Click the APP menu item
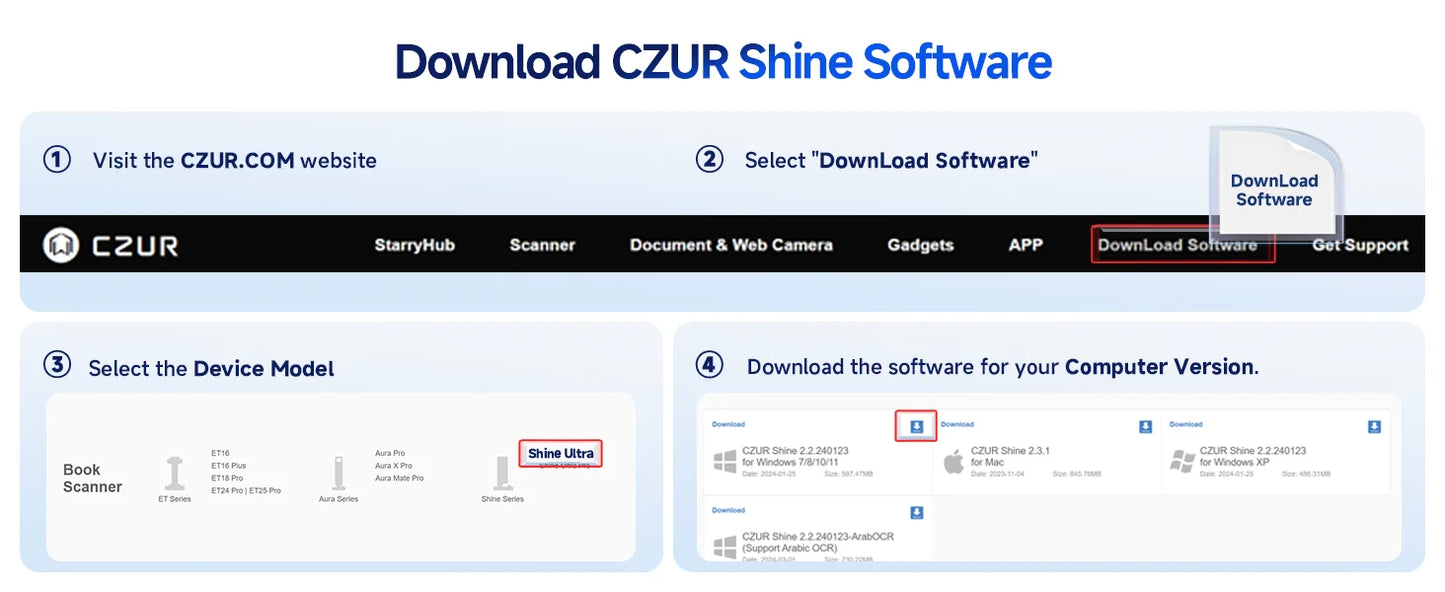Viewport: 1445px width, 592px height. point(1026,244)
